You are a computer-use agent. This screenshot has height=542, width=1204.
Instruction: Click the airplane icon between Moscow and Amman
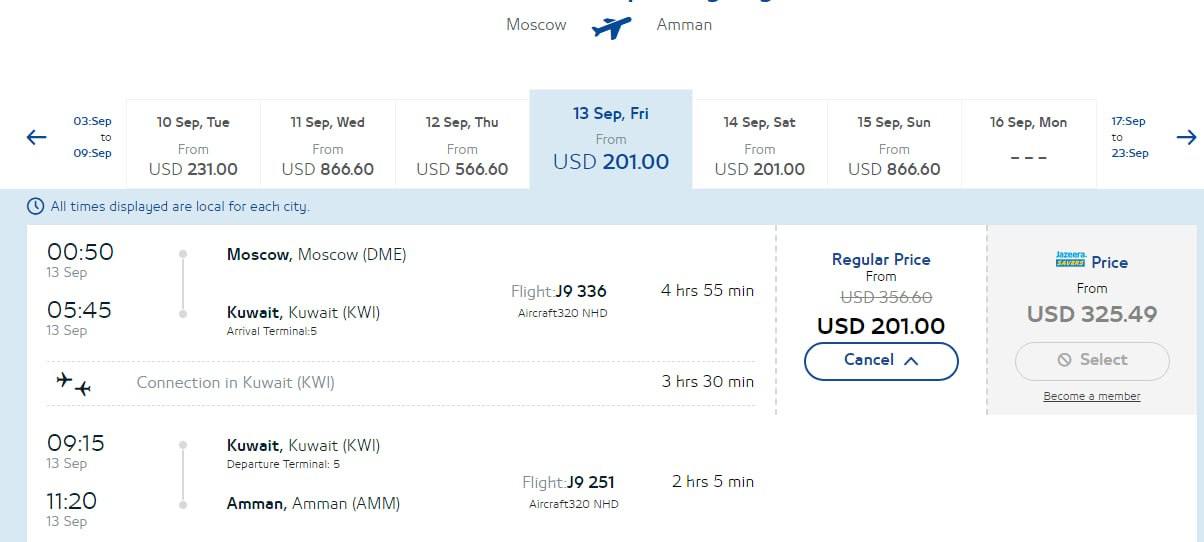611,25
